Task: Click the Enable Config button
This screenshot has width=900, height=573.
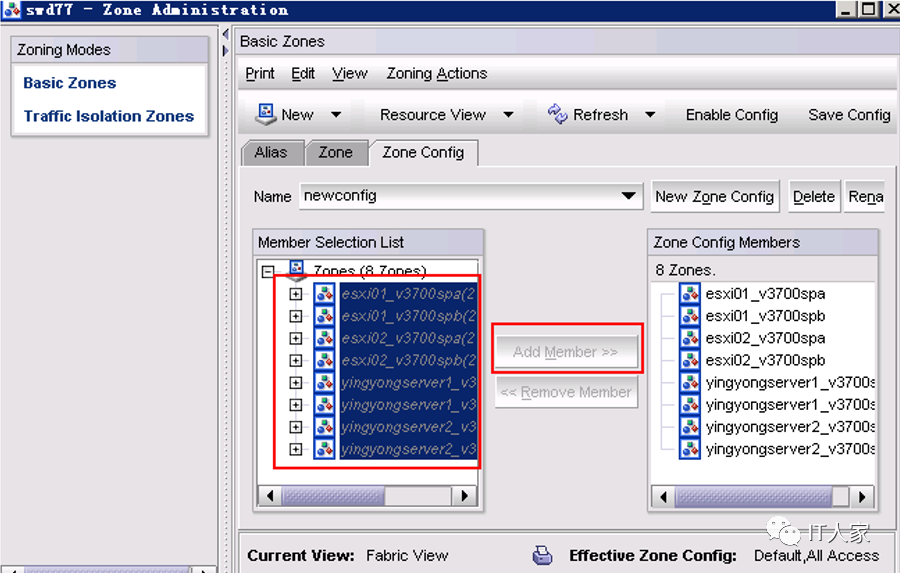Action: 732,115
